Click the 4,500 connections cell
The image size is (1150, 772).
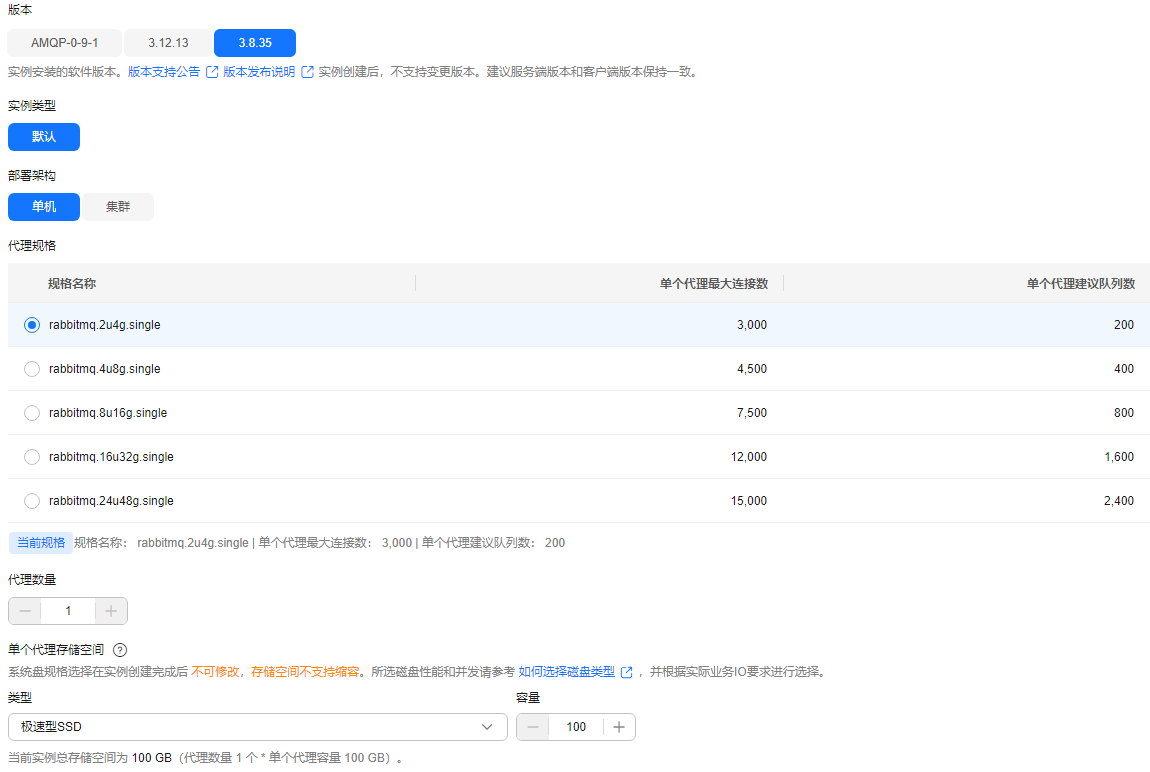[752, 369]
